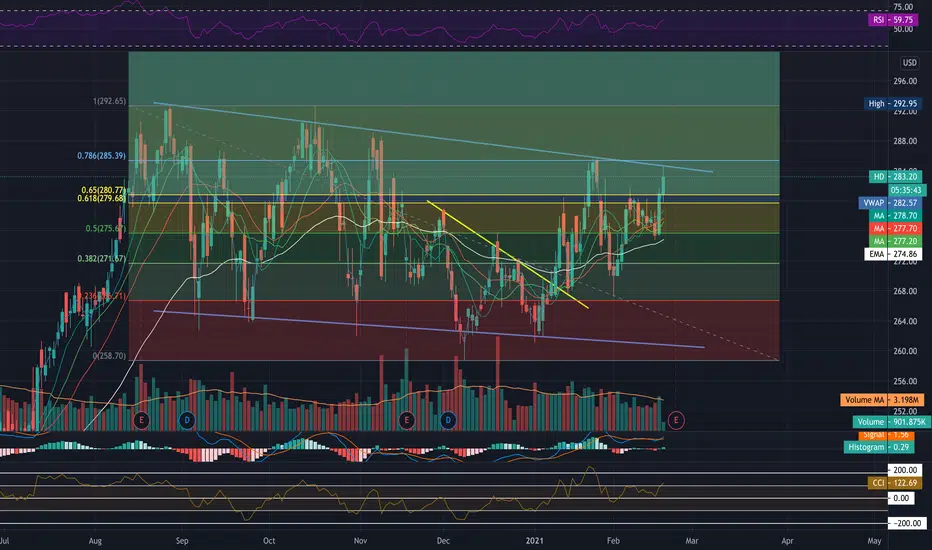932x550 pixels.
Task: Click the Sep label on time axis
Action: pos(182,540)
